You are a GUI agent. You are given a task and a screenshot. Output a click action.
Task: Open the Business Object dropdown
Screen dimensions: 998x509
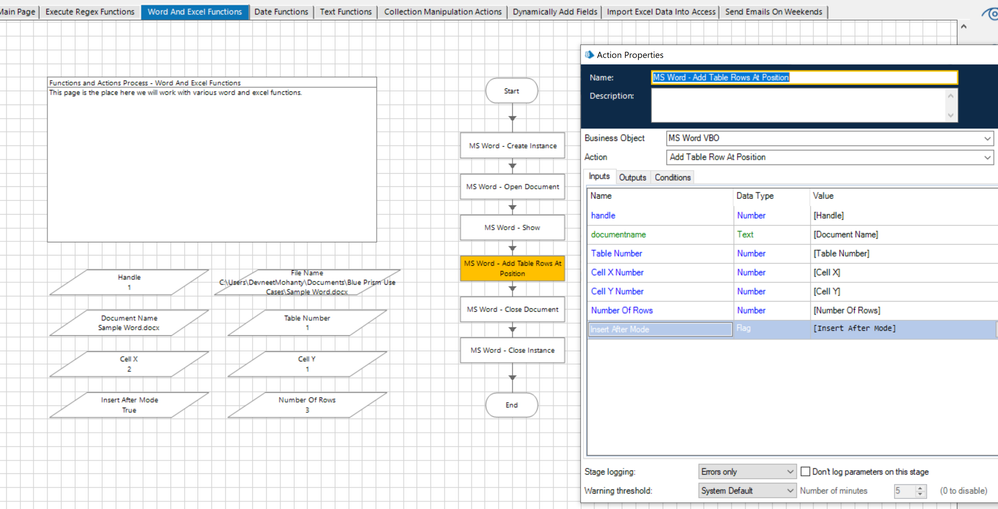click(829, 138)
